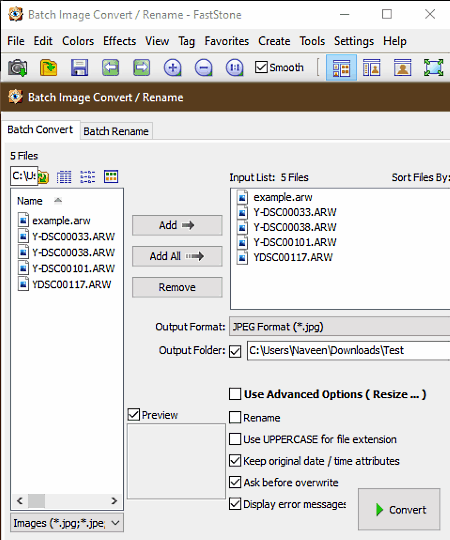Open the View menu
Image resolution: width=450 pixels, height=540 pixels.
[157, 41]
